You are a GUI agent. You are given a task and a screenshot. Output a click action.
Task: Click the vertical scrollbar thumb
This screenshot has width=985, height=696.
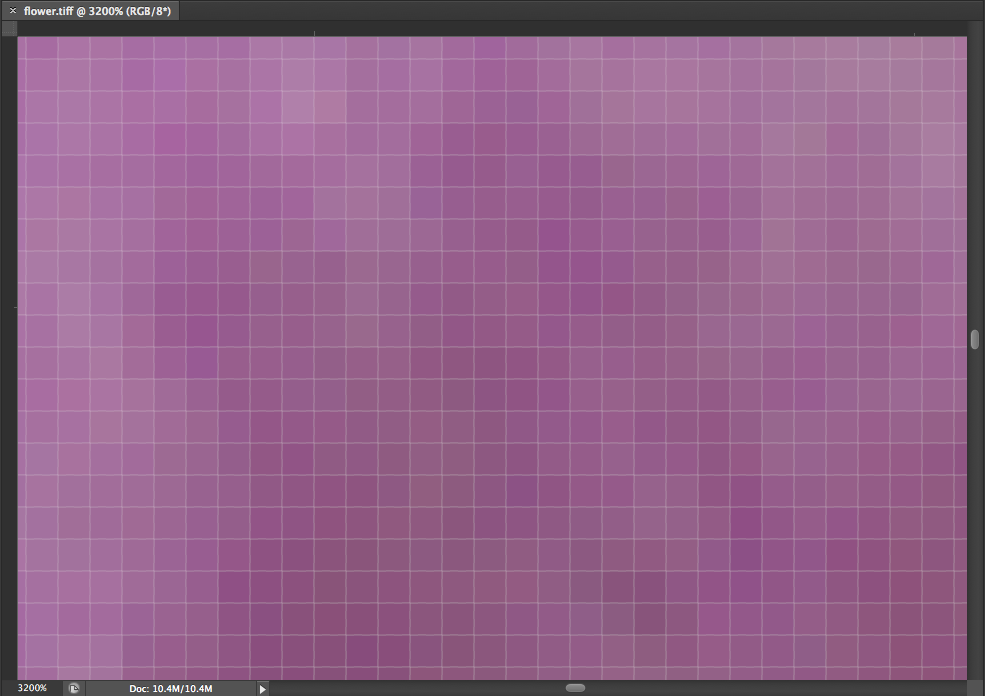pyautogui.click(x=975, y=339)
